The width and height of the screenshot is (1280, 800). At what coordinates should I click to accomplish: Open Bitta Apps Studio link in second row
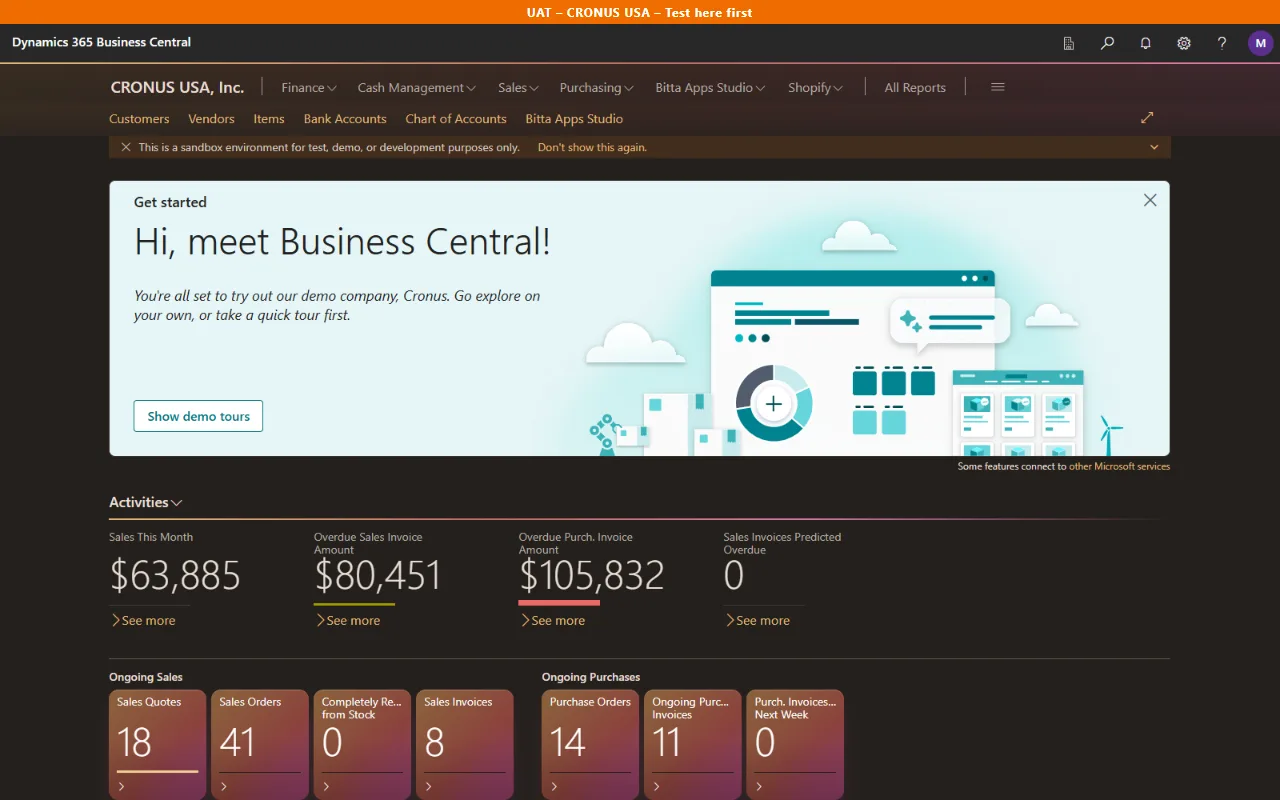coord(574,118)
